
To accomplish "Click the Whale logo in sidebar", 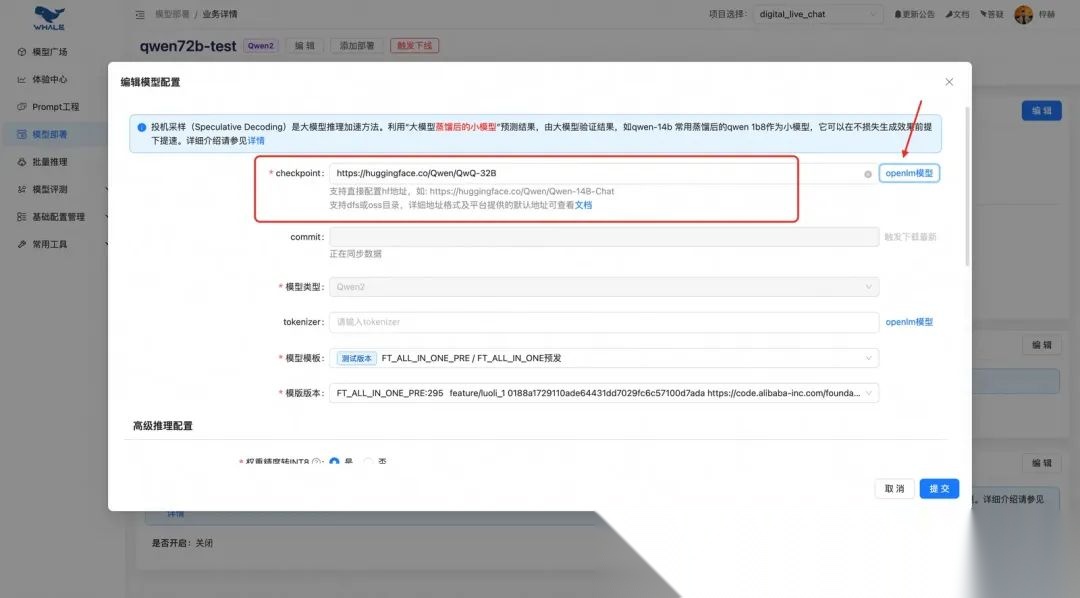I will pos(49,18).
